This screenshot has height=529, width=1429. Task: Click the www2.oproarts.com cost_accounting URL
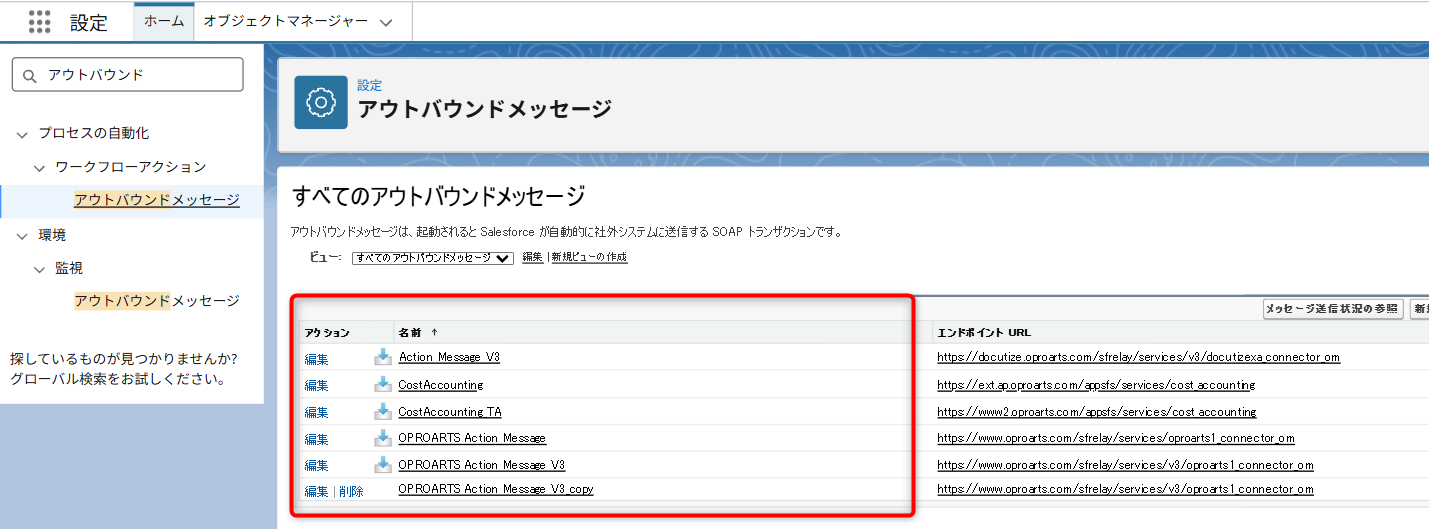click(1097, 411)
